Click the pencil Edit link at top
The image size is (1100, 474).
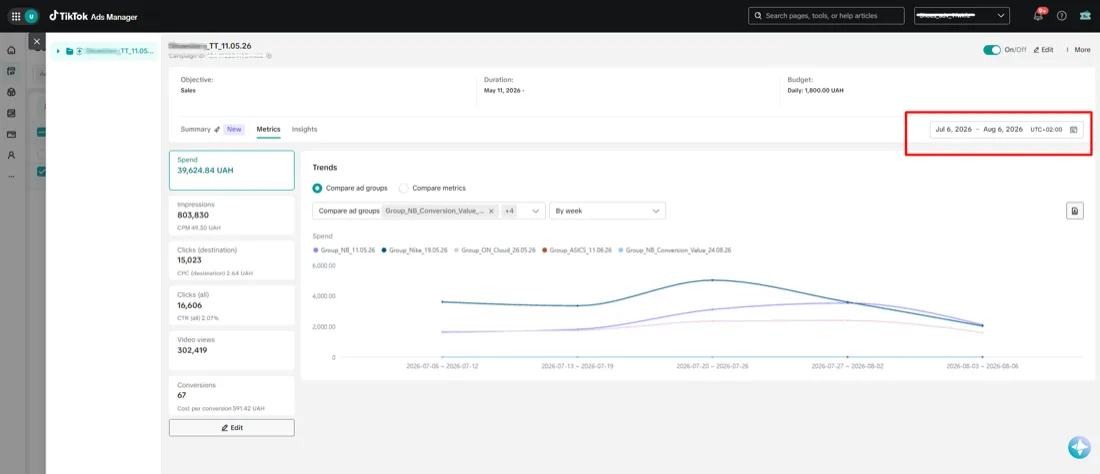[x=1043, y=50]
